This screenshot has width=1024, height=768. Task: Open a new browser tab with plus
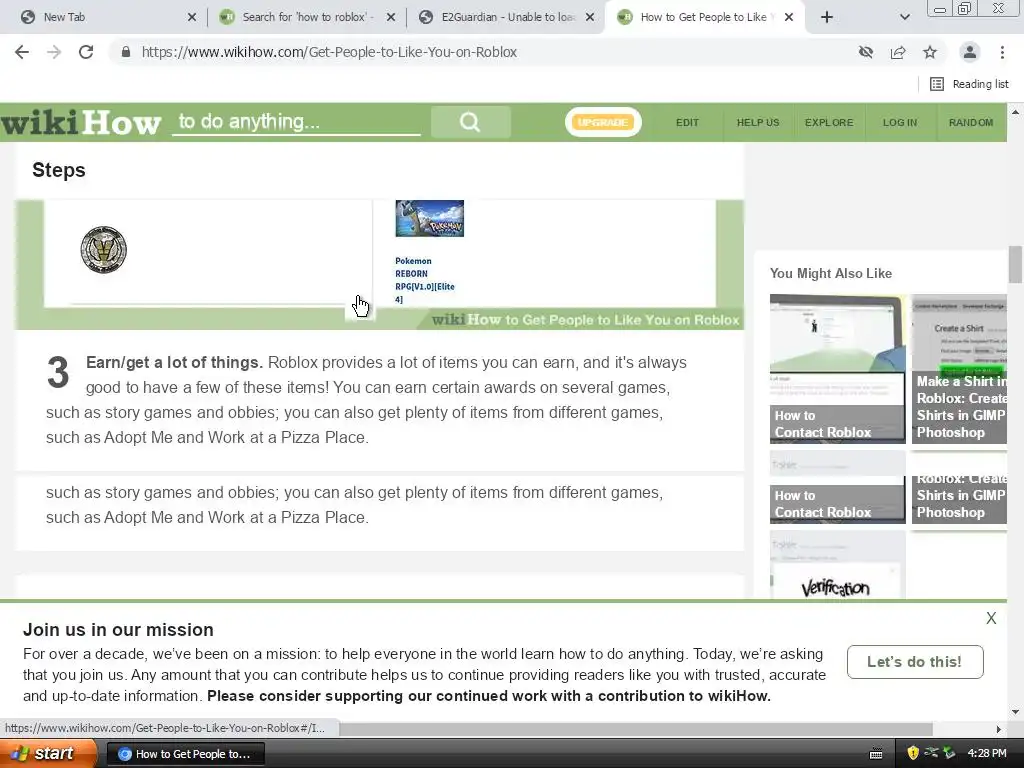tap(827, 17)
